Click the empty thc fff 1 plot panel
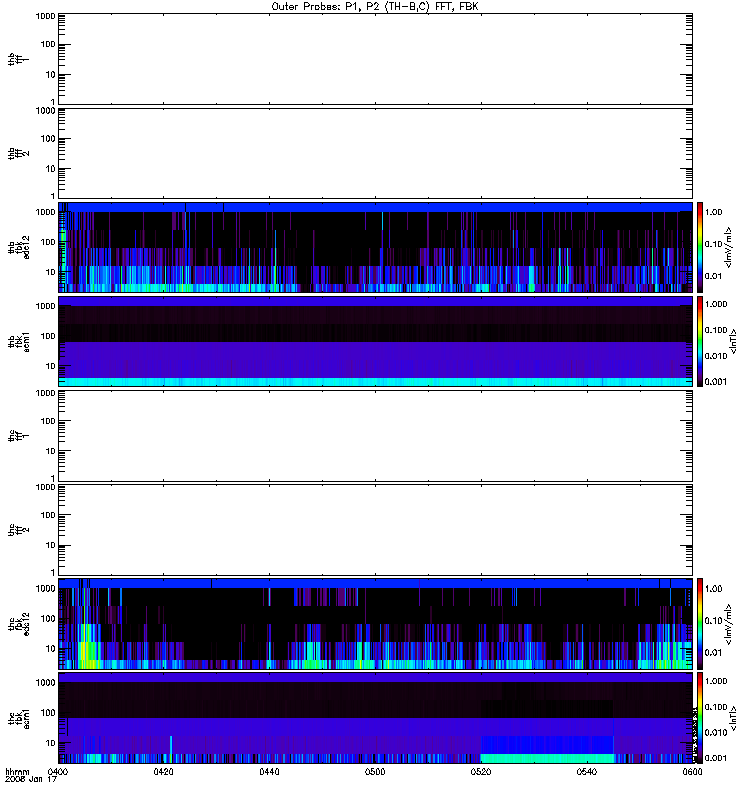 pos(375,436)
